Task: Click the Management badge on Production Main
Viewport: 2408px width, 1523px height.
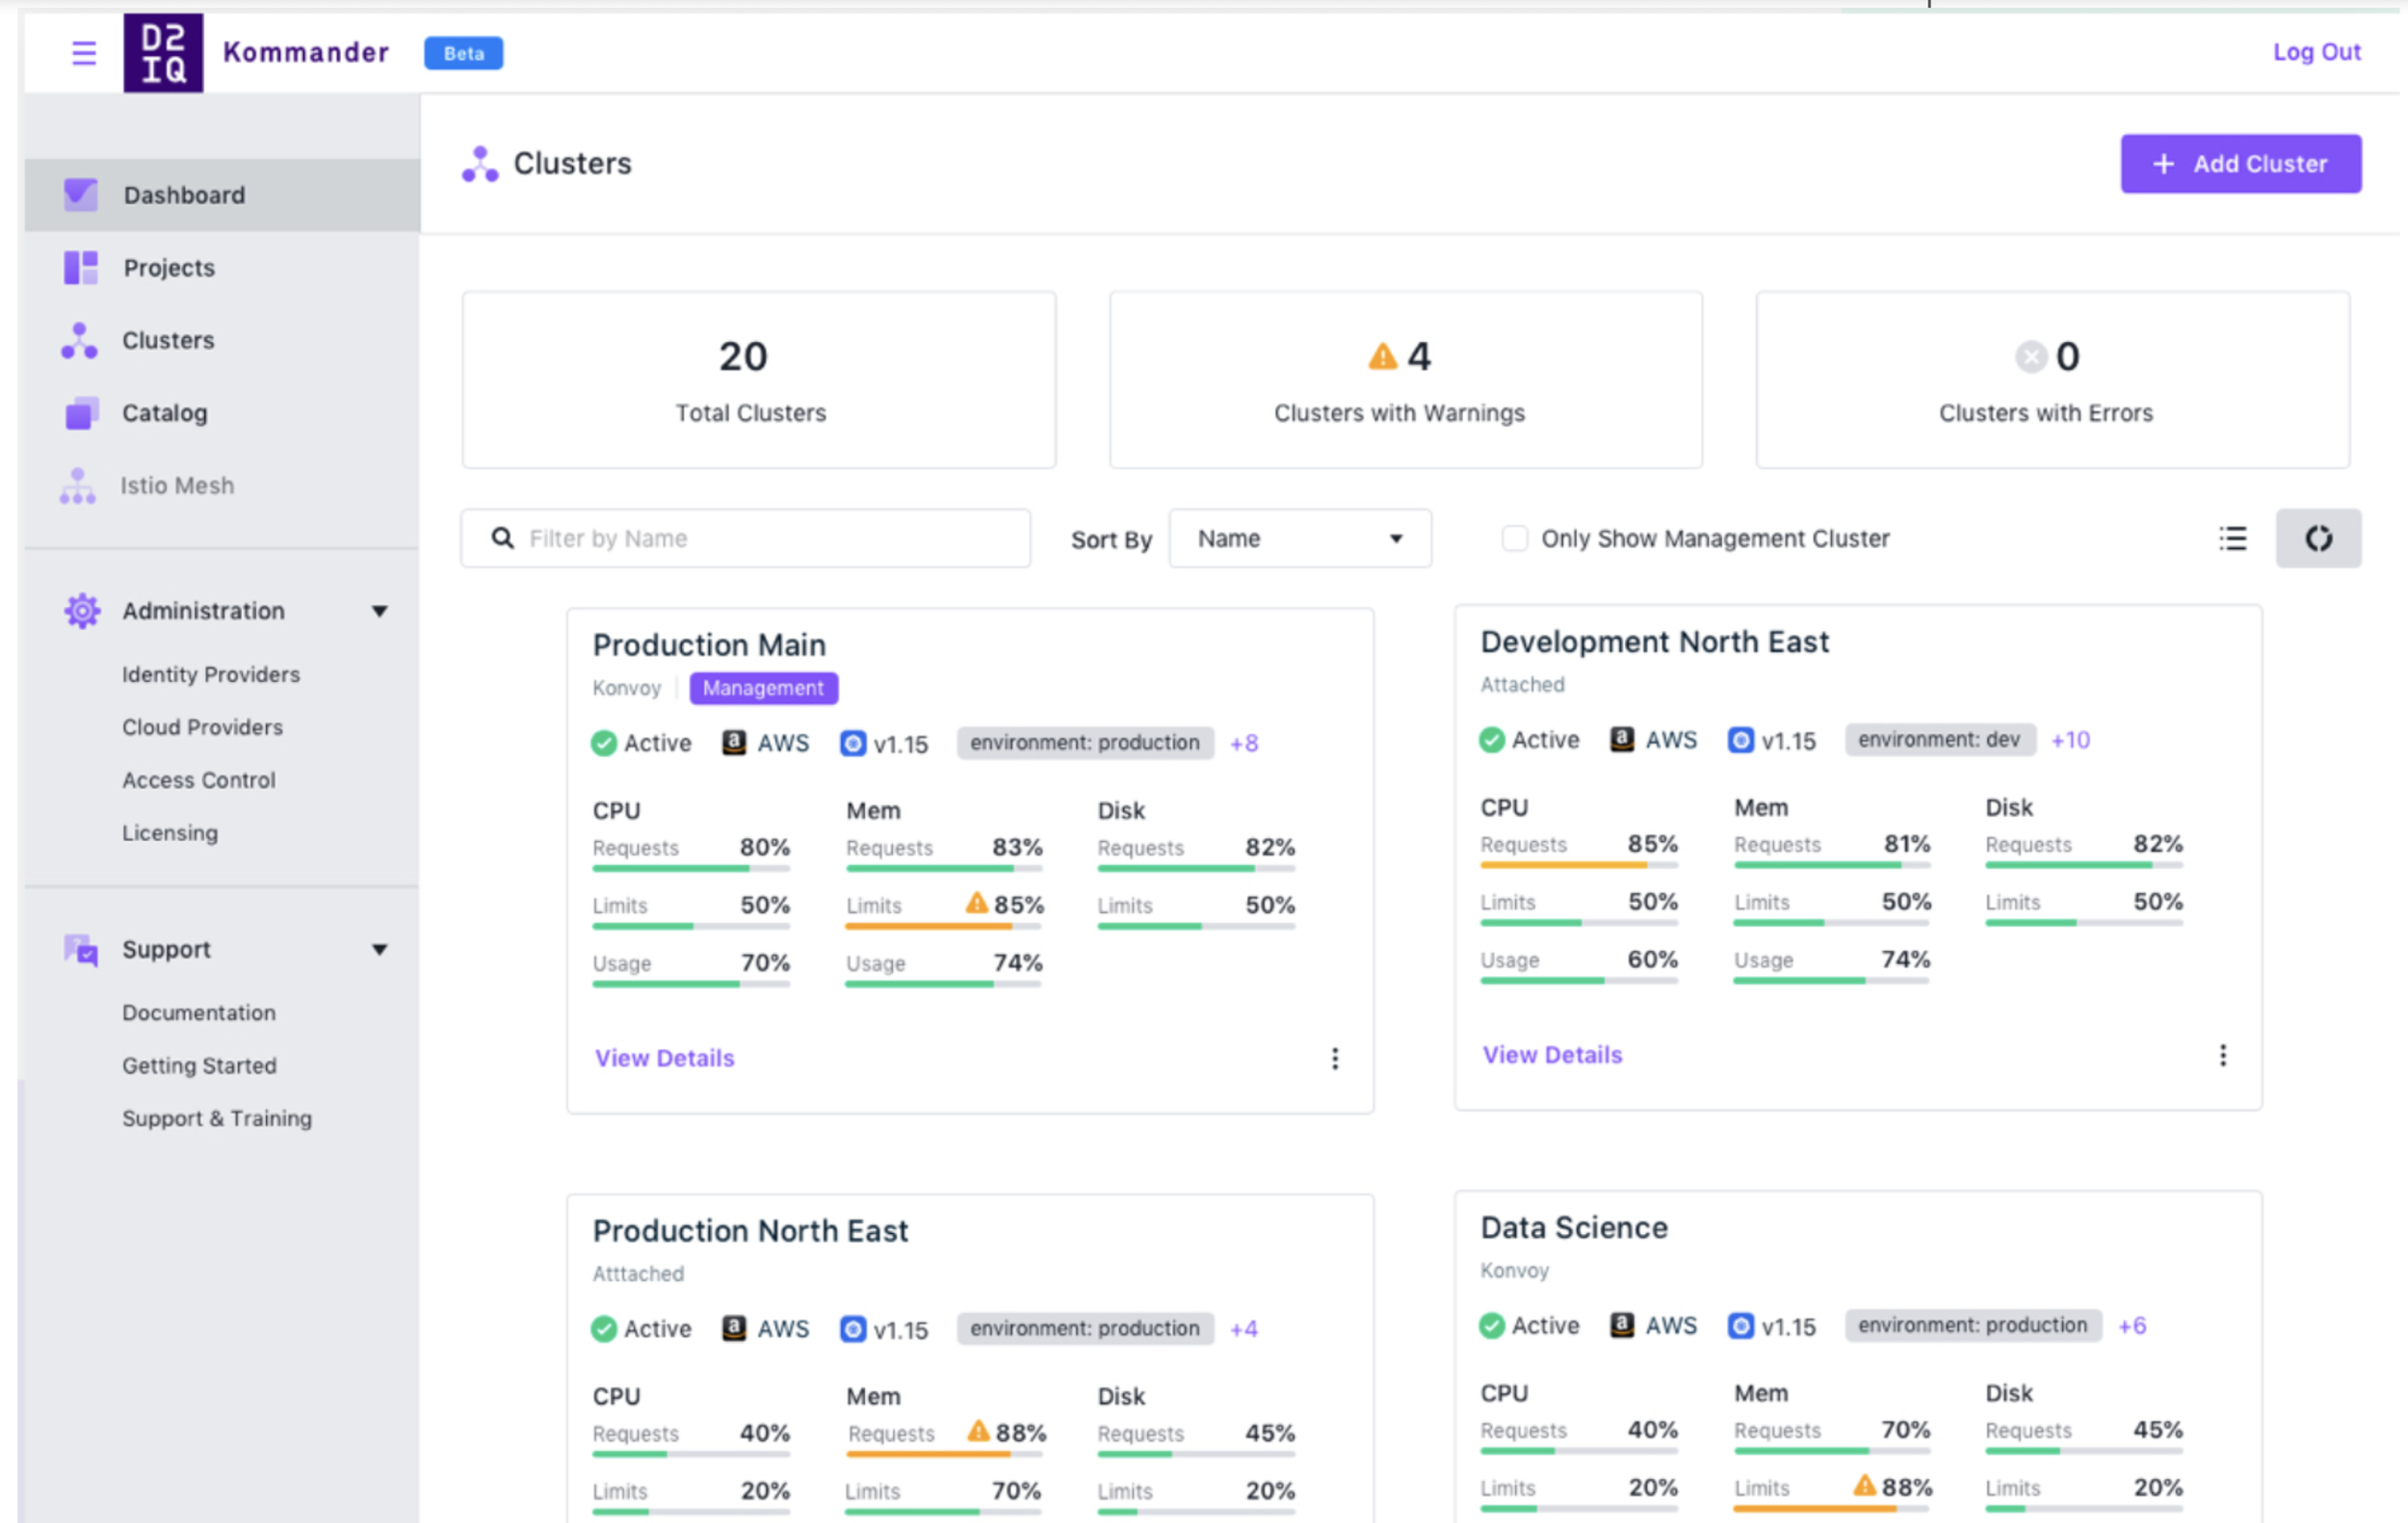Action: coord(763,688)
